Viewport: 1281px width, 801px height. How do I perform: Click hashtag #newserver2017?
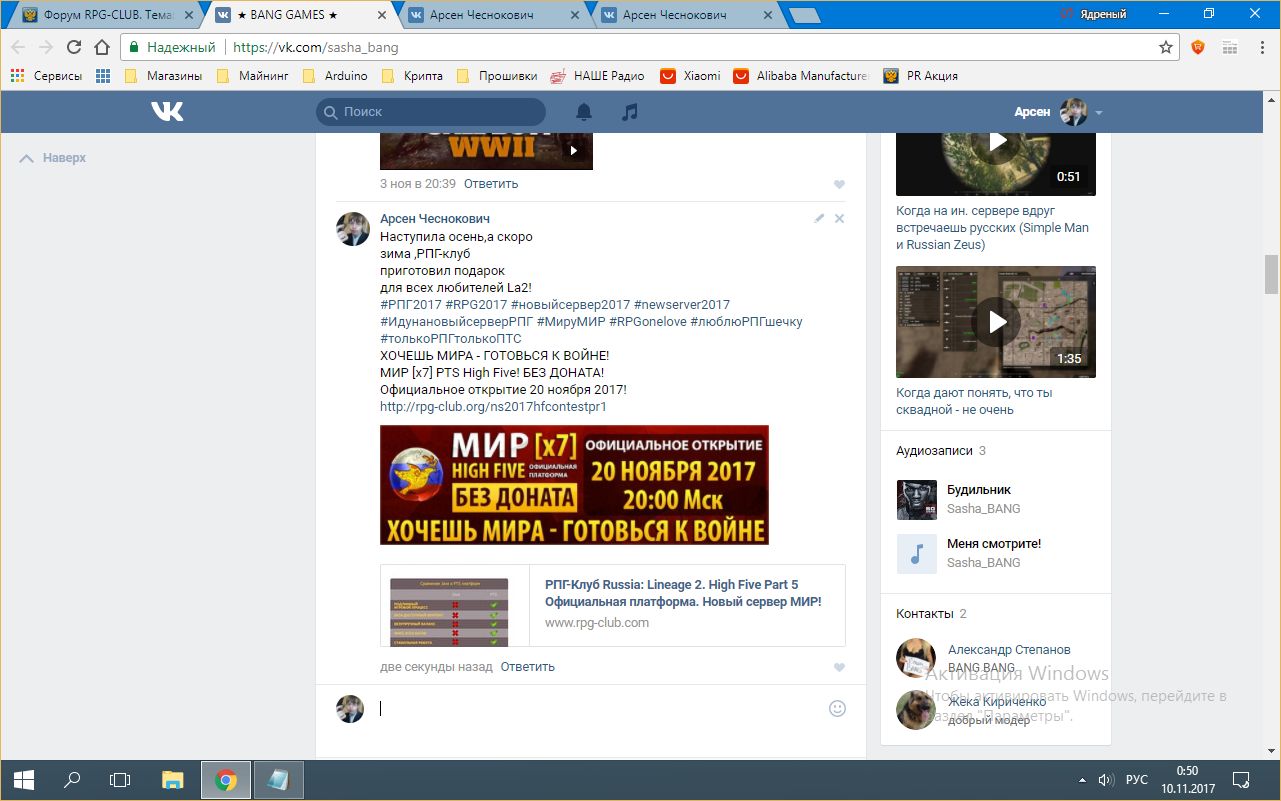[682, 305]
